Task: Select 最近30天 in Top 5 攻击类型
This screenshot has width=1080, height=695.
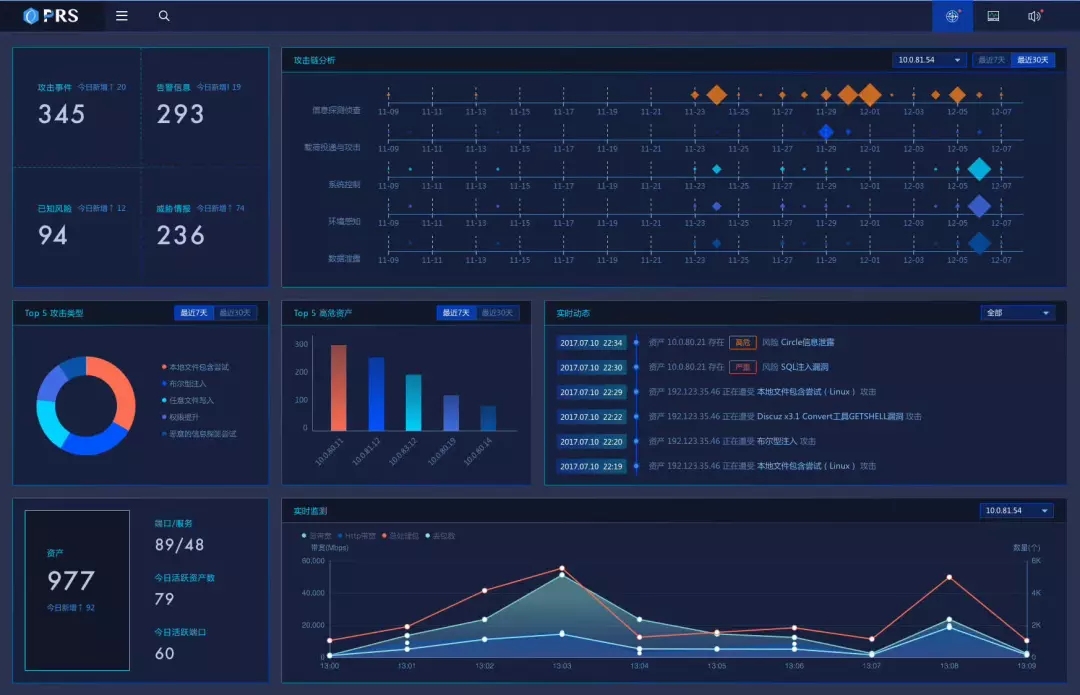Action: (x=235, y=313)
